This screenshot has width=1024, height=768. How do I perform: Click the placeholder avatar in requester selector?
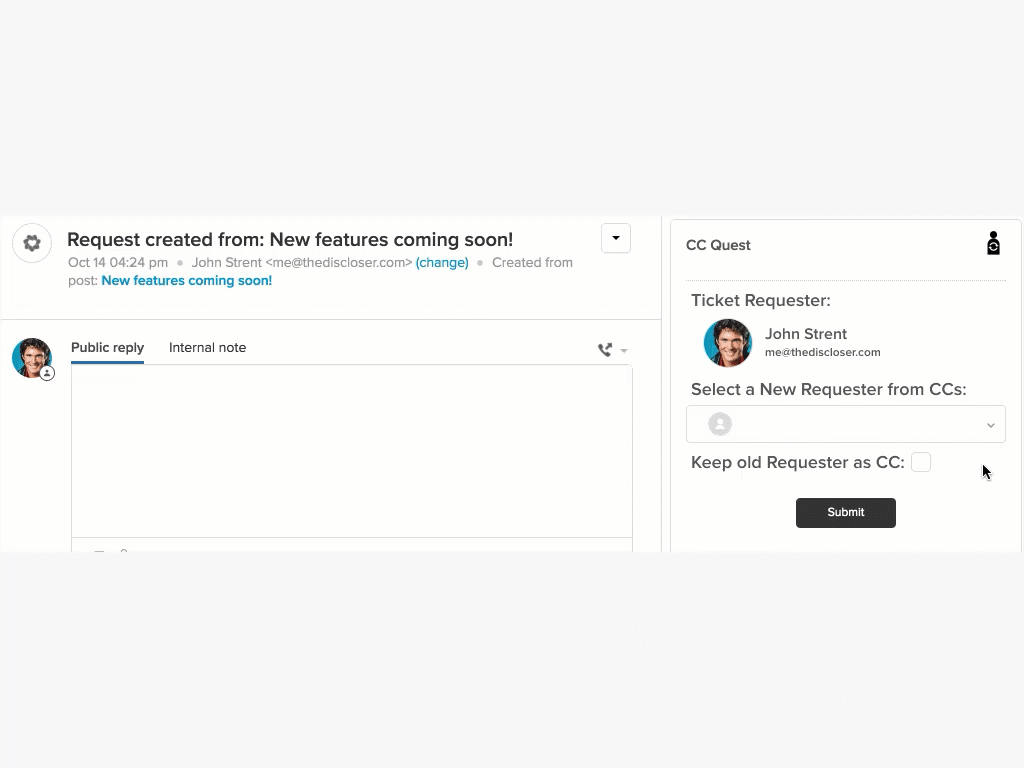[720, 424]
